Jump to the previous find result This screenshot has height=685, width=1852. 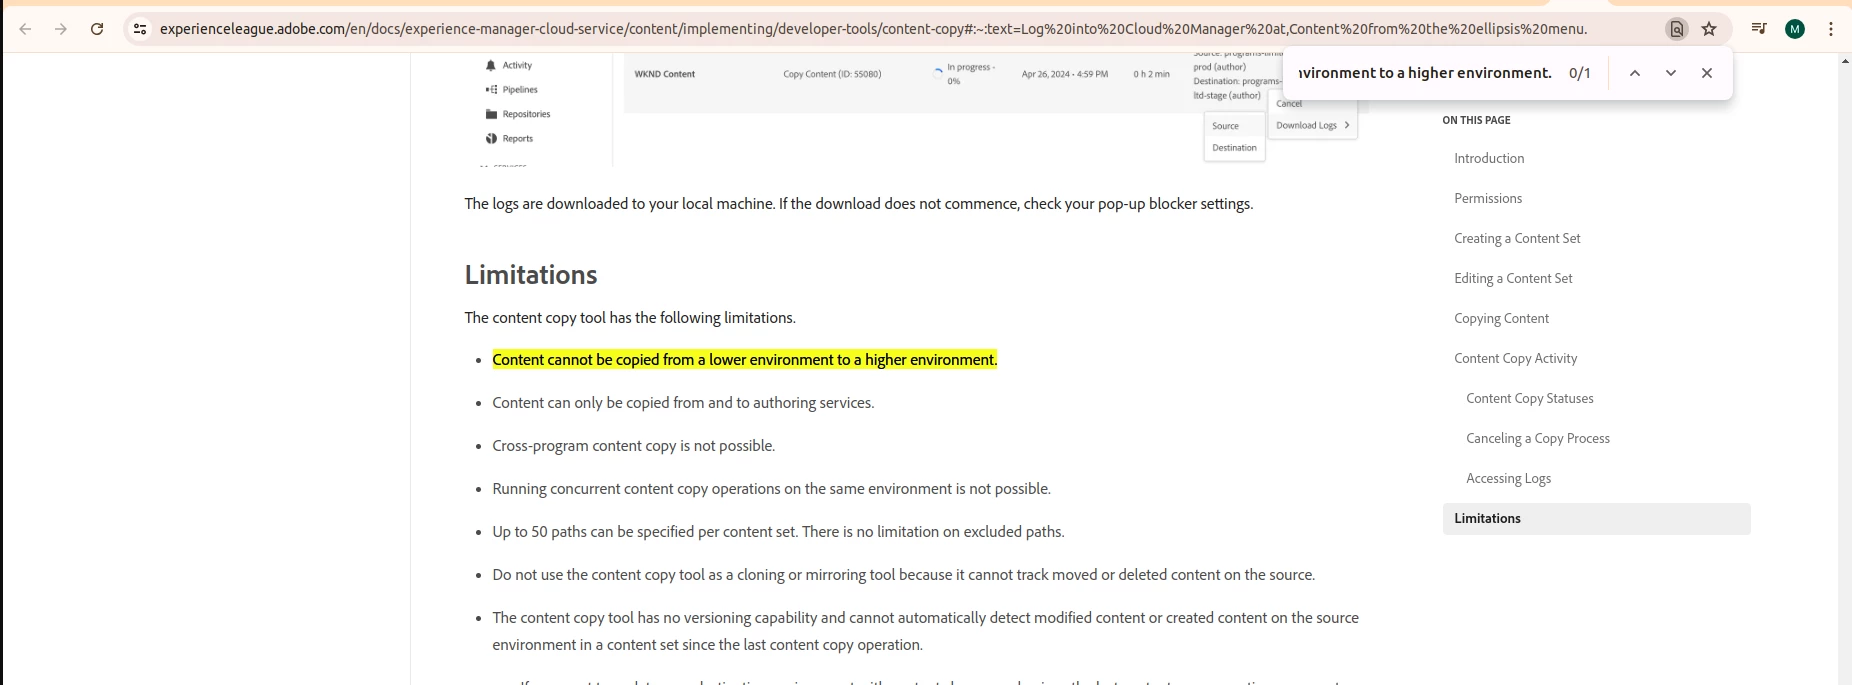(1635, 73)
